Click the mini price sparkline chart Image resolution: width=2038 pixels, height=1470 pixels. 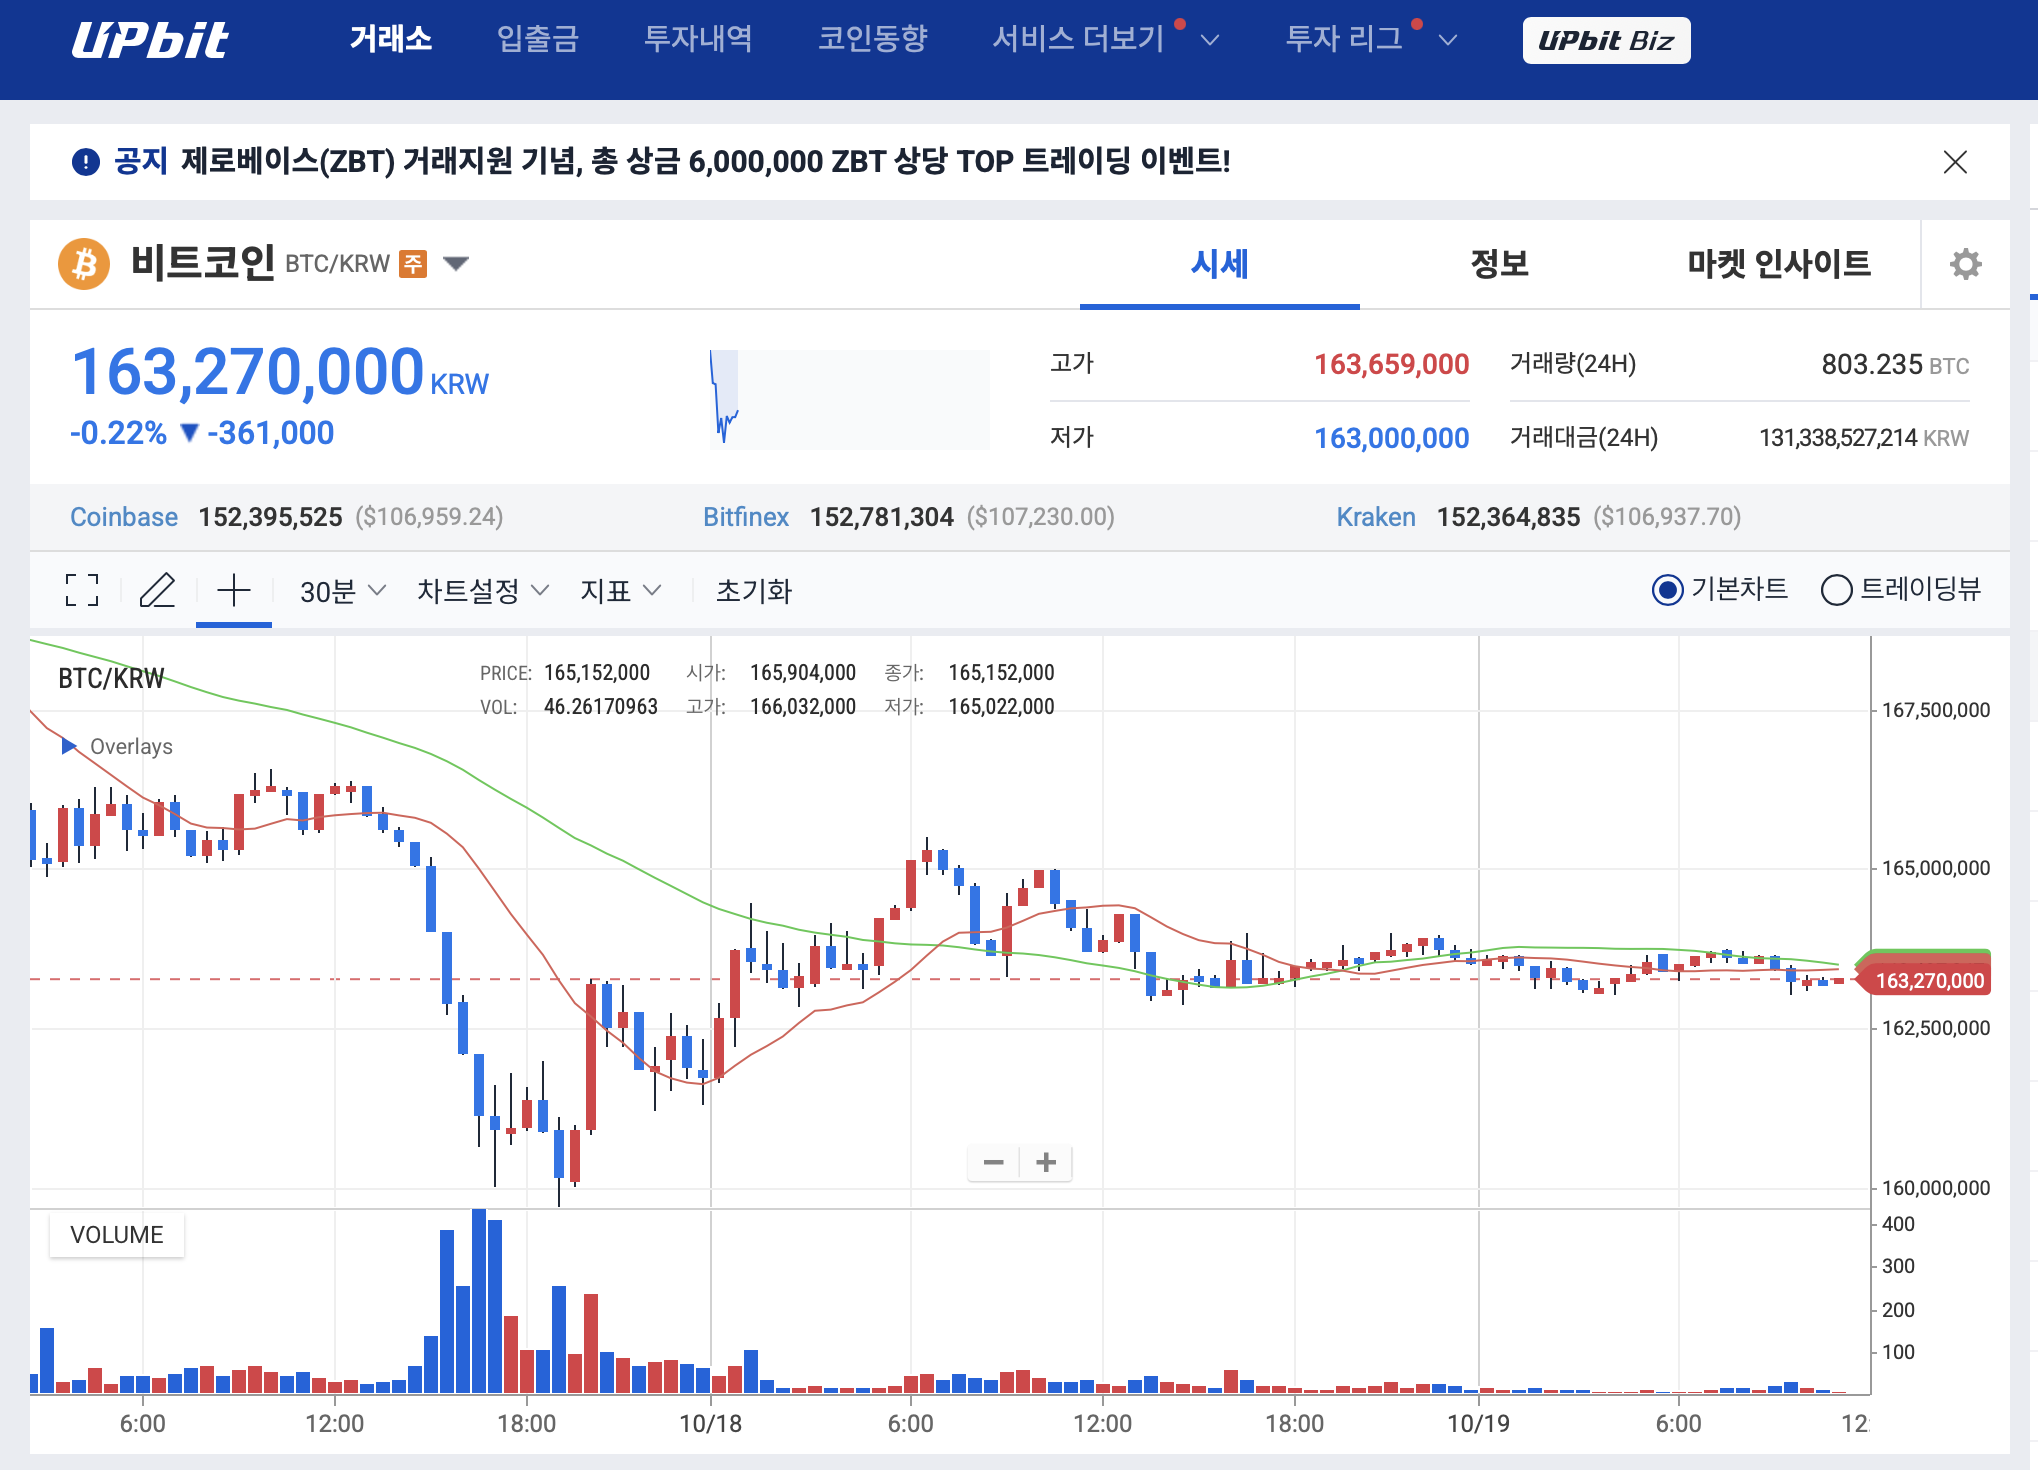(848, 398)
